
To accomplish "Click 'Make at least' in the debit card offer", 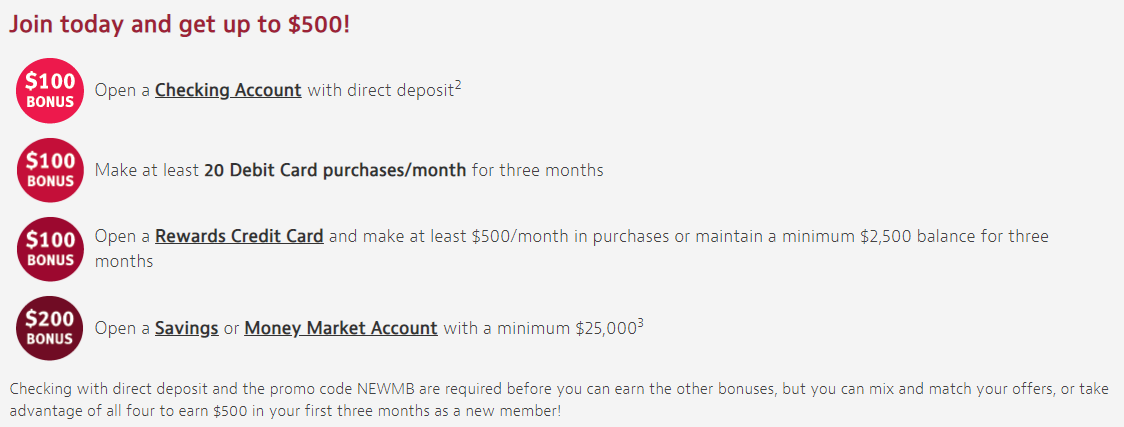I will coord(147,171).
